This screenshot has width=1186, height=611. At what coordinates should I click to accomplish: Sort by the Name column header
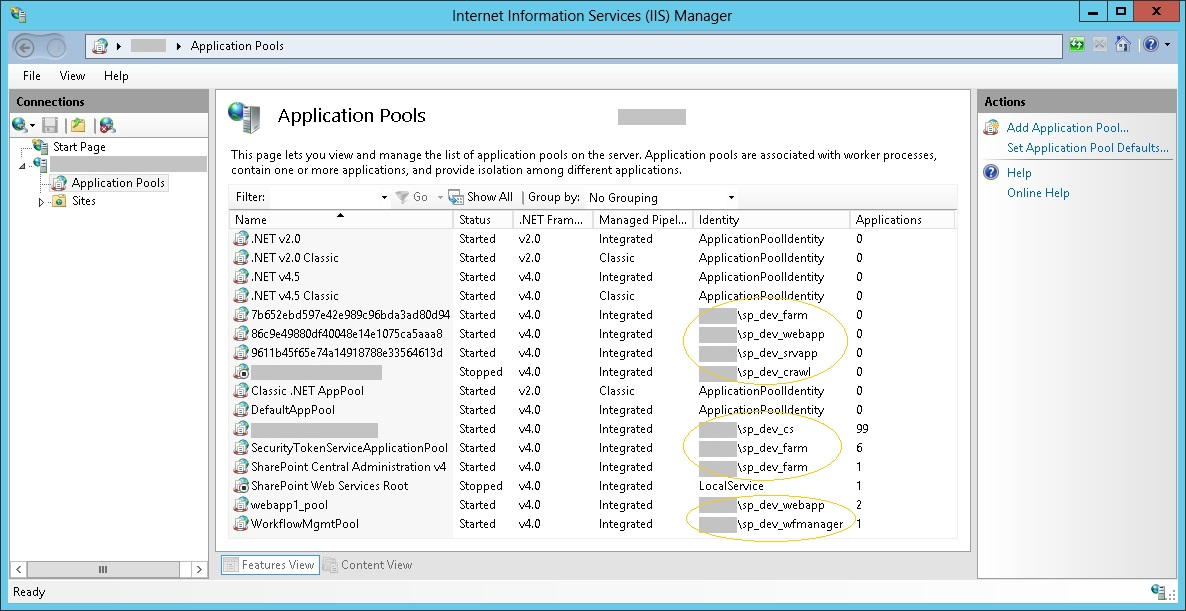pyautogui.click(x=341, y=219)
